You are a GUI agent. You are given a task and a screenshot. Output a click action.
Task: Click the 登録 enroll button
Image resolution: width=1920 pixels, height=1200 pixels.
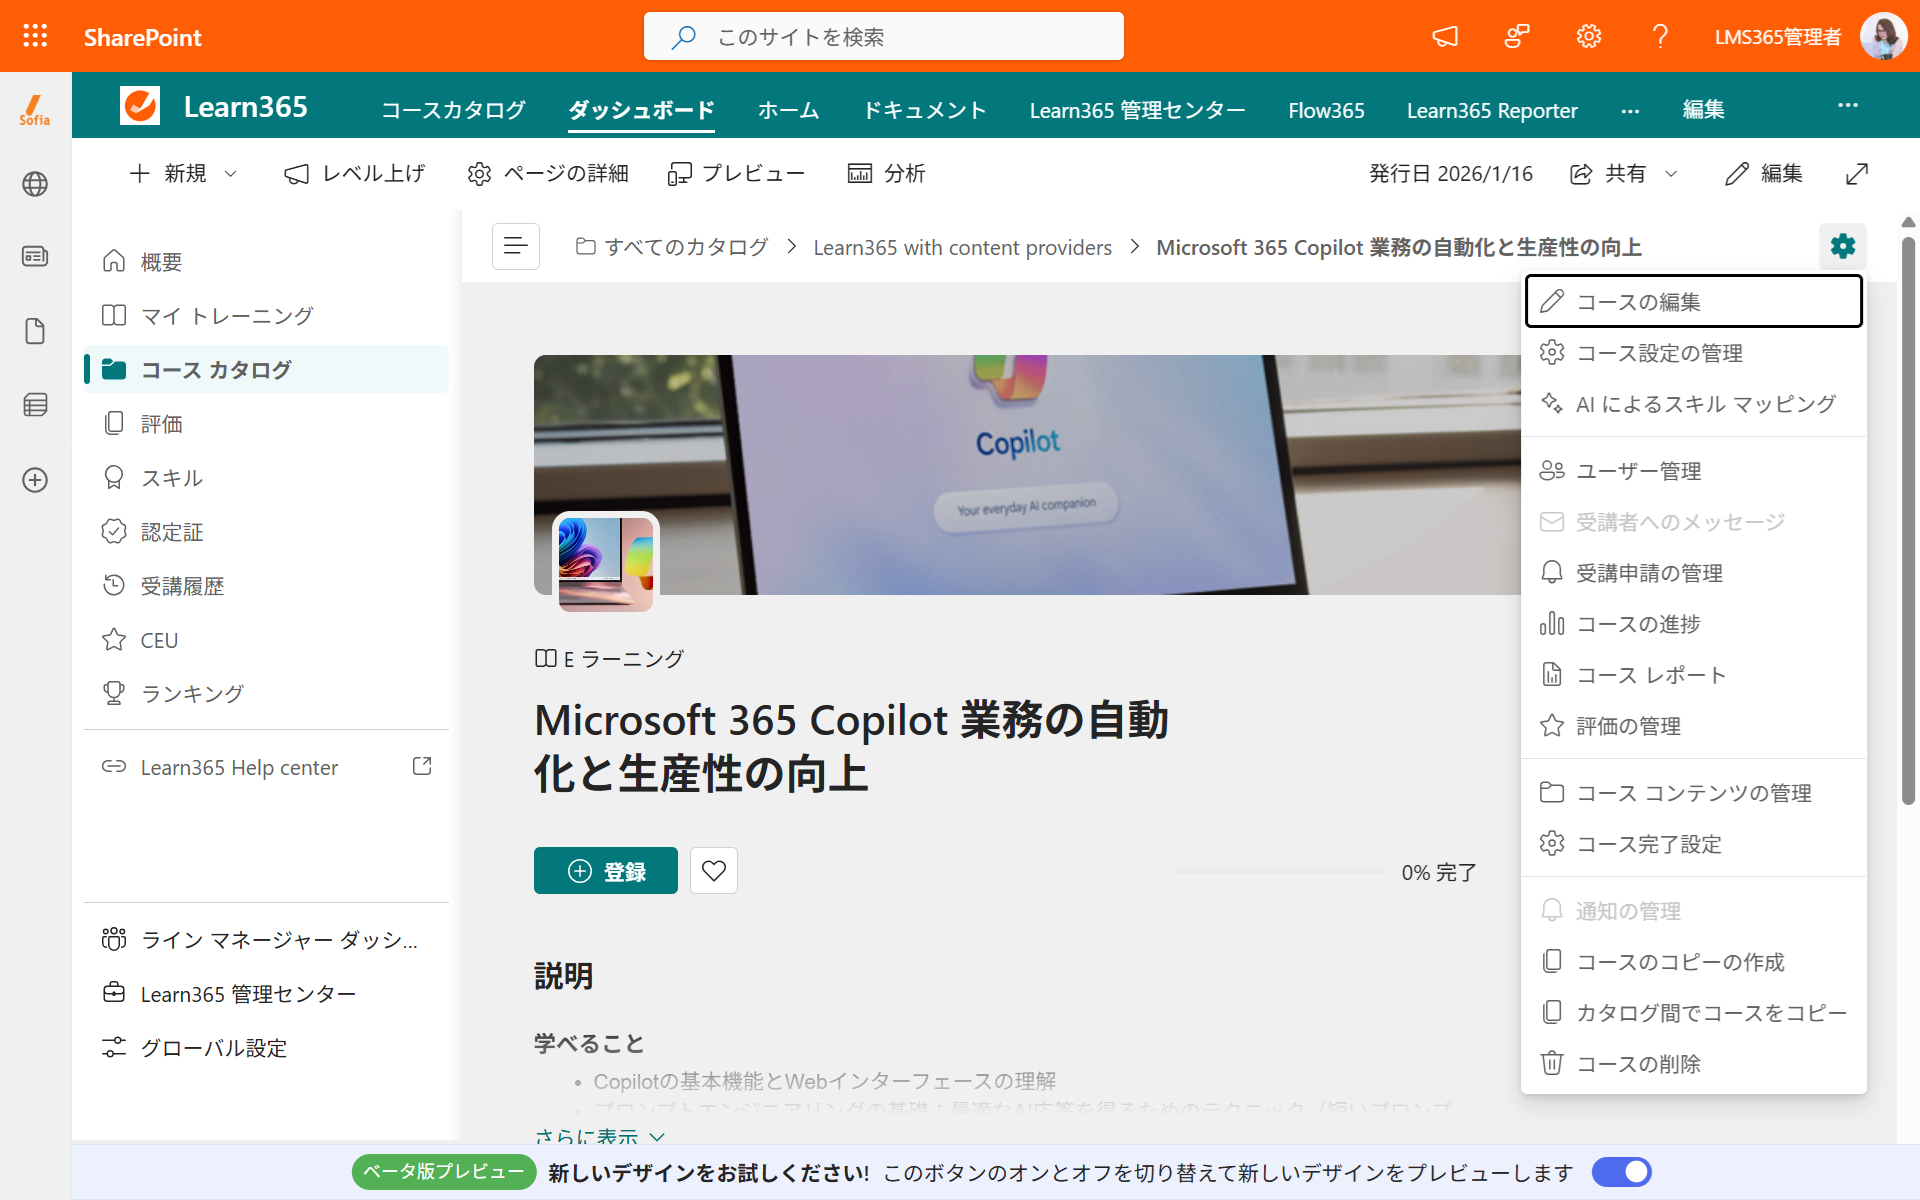pyautogui.click(x=606, y=870)
